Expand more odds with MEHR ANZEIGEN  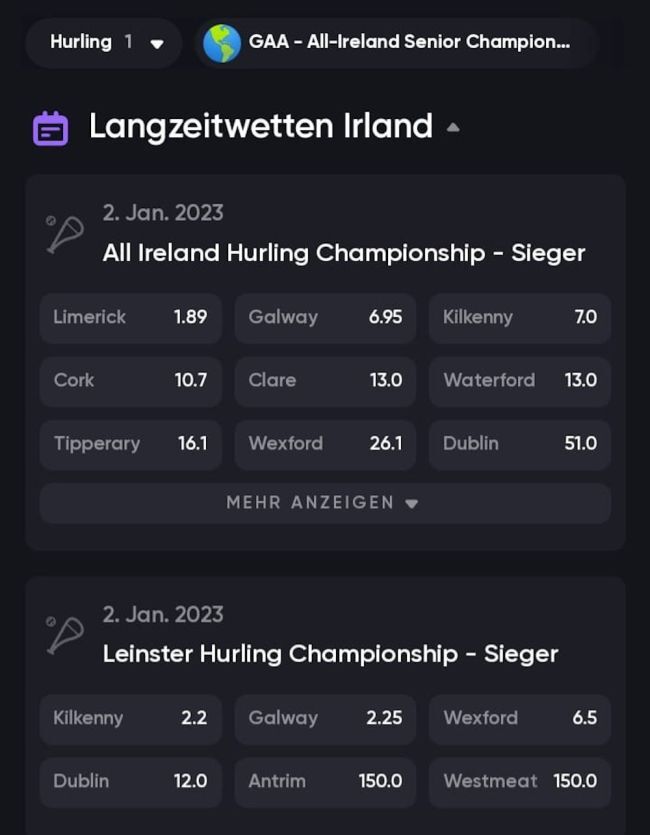(x=324, y=503)
